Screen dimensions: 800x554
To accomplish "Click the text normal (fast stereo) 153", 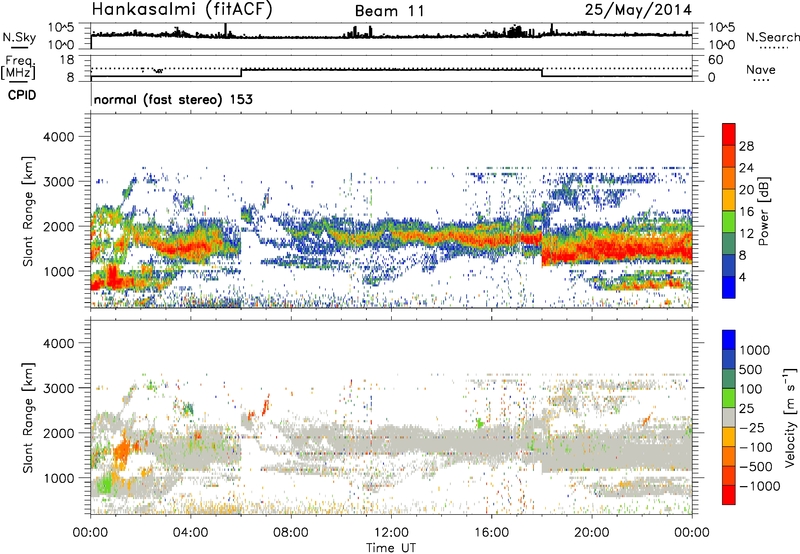I will click(x=173, y=99).
